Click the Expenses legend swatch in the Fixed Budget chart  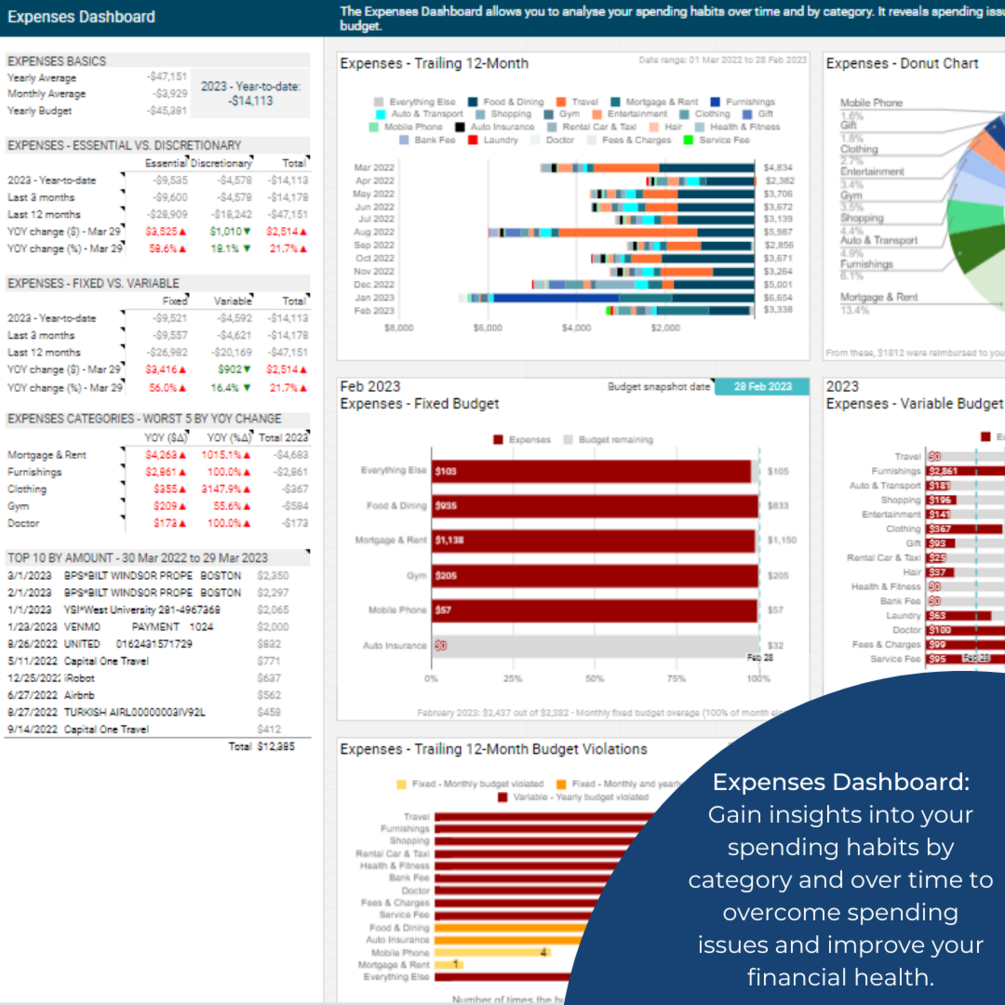(x=498, y=440)
